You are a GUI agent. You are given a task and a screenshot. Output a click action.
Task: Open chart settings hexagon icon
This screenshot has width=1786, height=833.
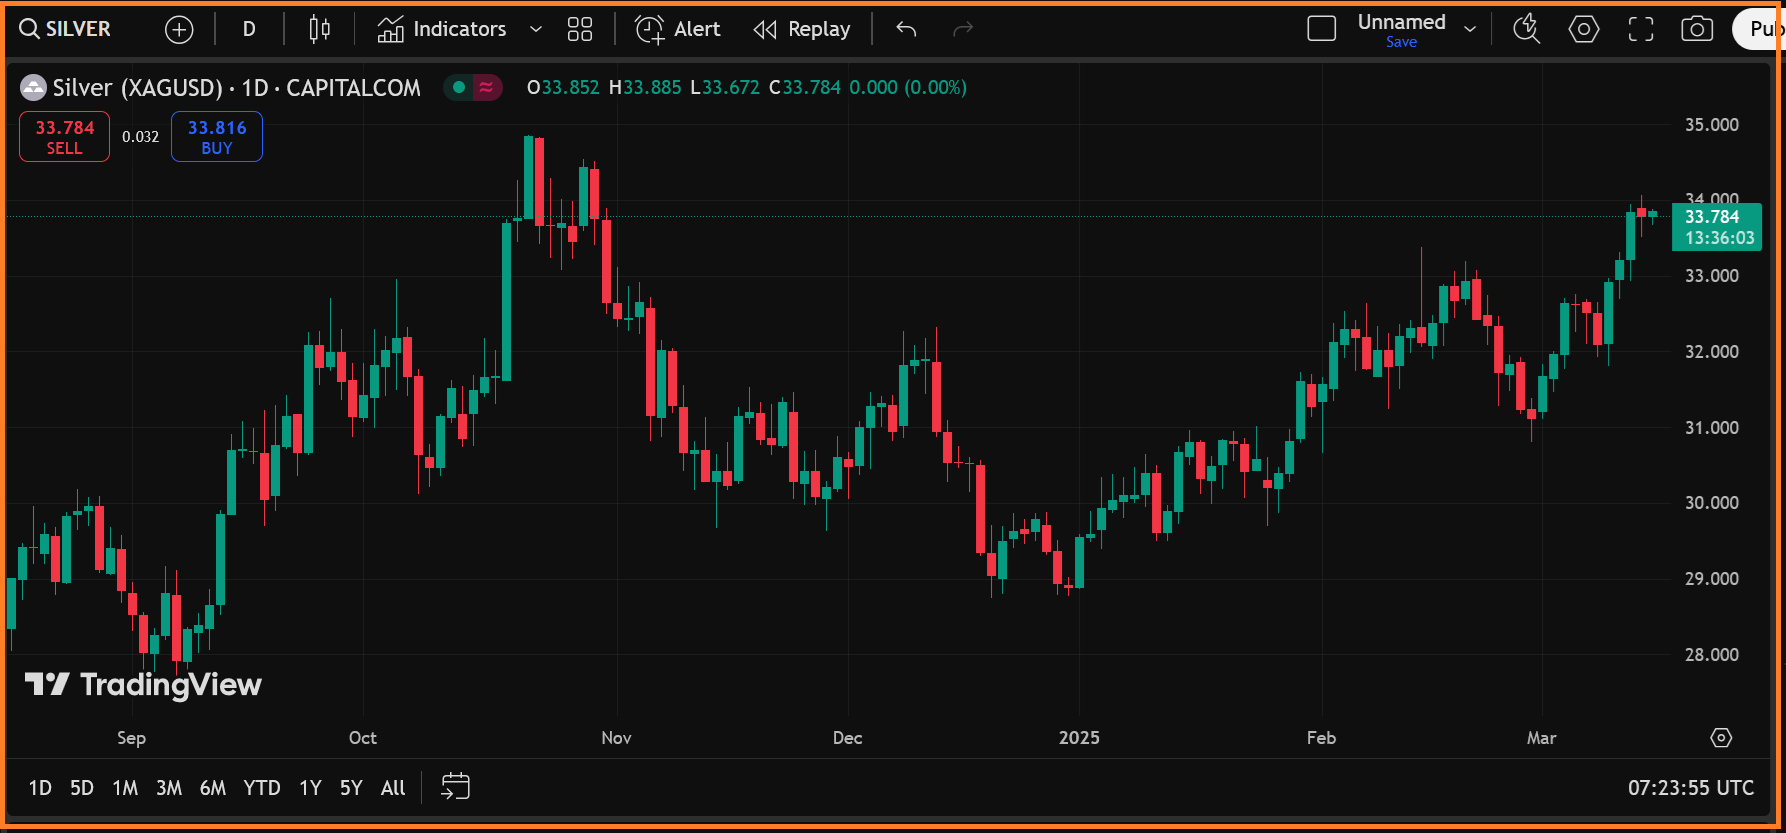[x=1583, y=30]
